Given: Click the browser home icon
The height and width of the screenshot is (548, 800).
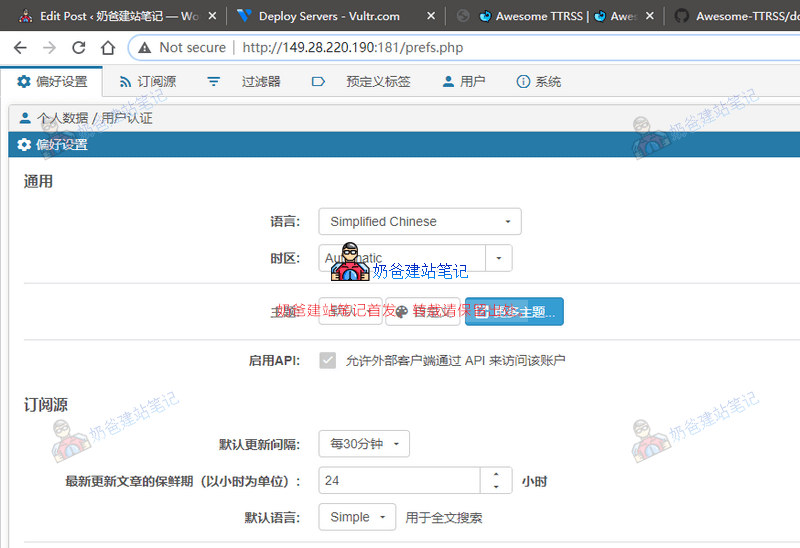Looking at the screenshot, I should tap(108, 47).
